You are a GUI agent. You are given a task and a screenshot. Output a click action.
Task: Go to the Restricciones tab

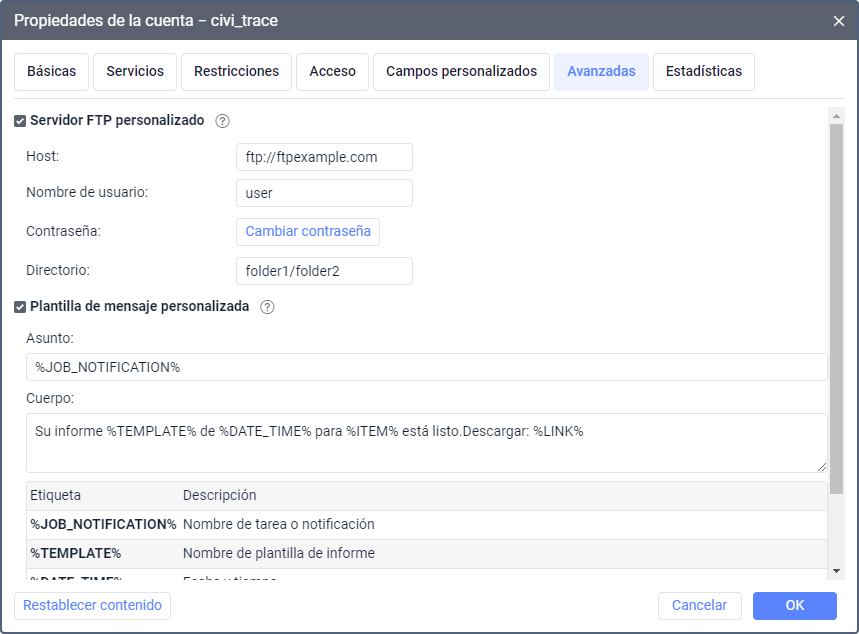point(236,72)
